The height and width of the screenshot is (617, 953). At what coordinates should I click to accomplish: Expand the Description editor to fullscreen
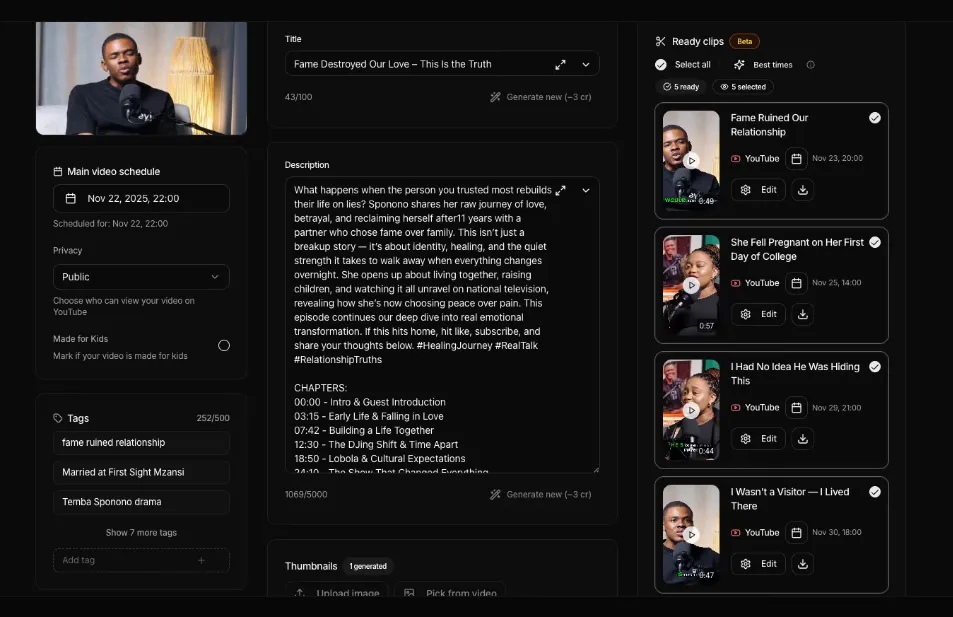[x=560, y=190]
